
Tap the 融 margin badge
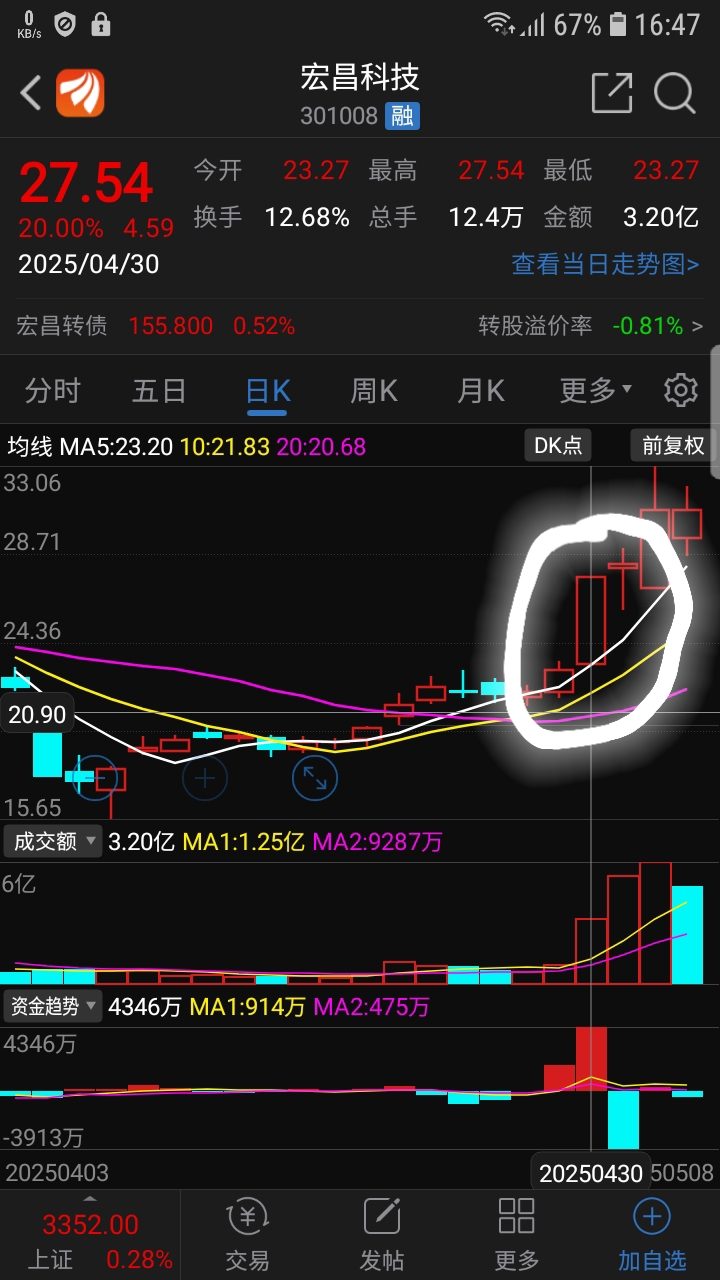click(402, 116)
